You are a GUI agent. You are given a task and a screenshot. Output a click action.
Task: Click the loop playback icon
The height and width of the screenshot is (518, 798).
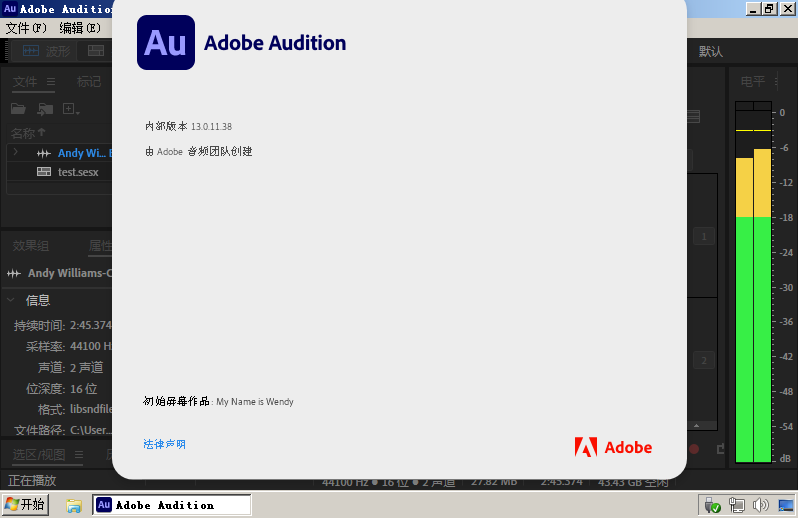point(720,449)
